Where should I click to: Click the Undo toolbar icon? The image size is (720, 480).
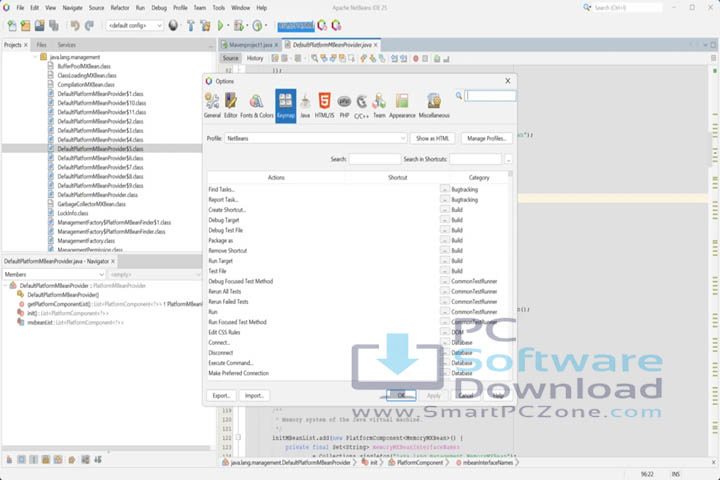pyautogui.click(x=75, y=26)
